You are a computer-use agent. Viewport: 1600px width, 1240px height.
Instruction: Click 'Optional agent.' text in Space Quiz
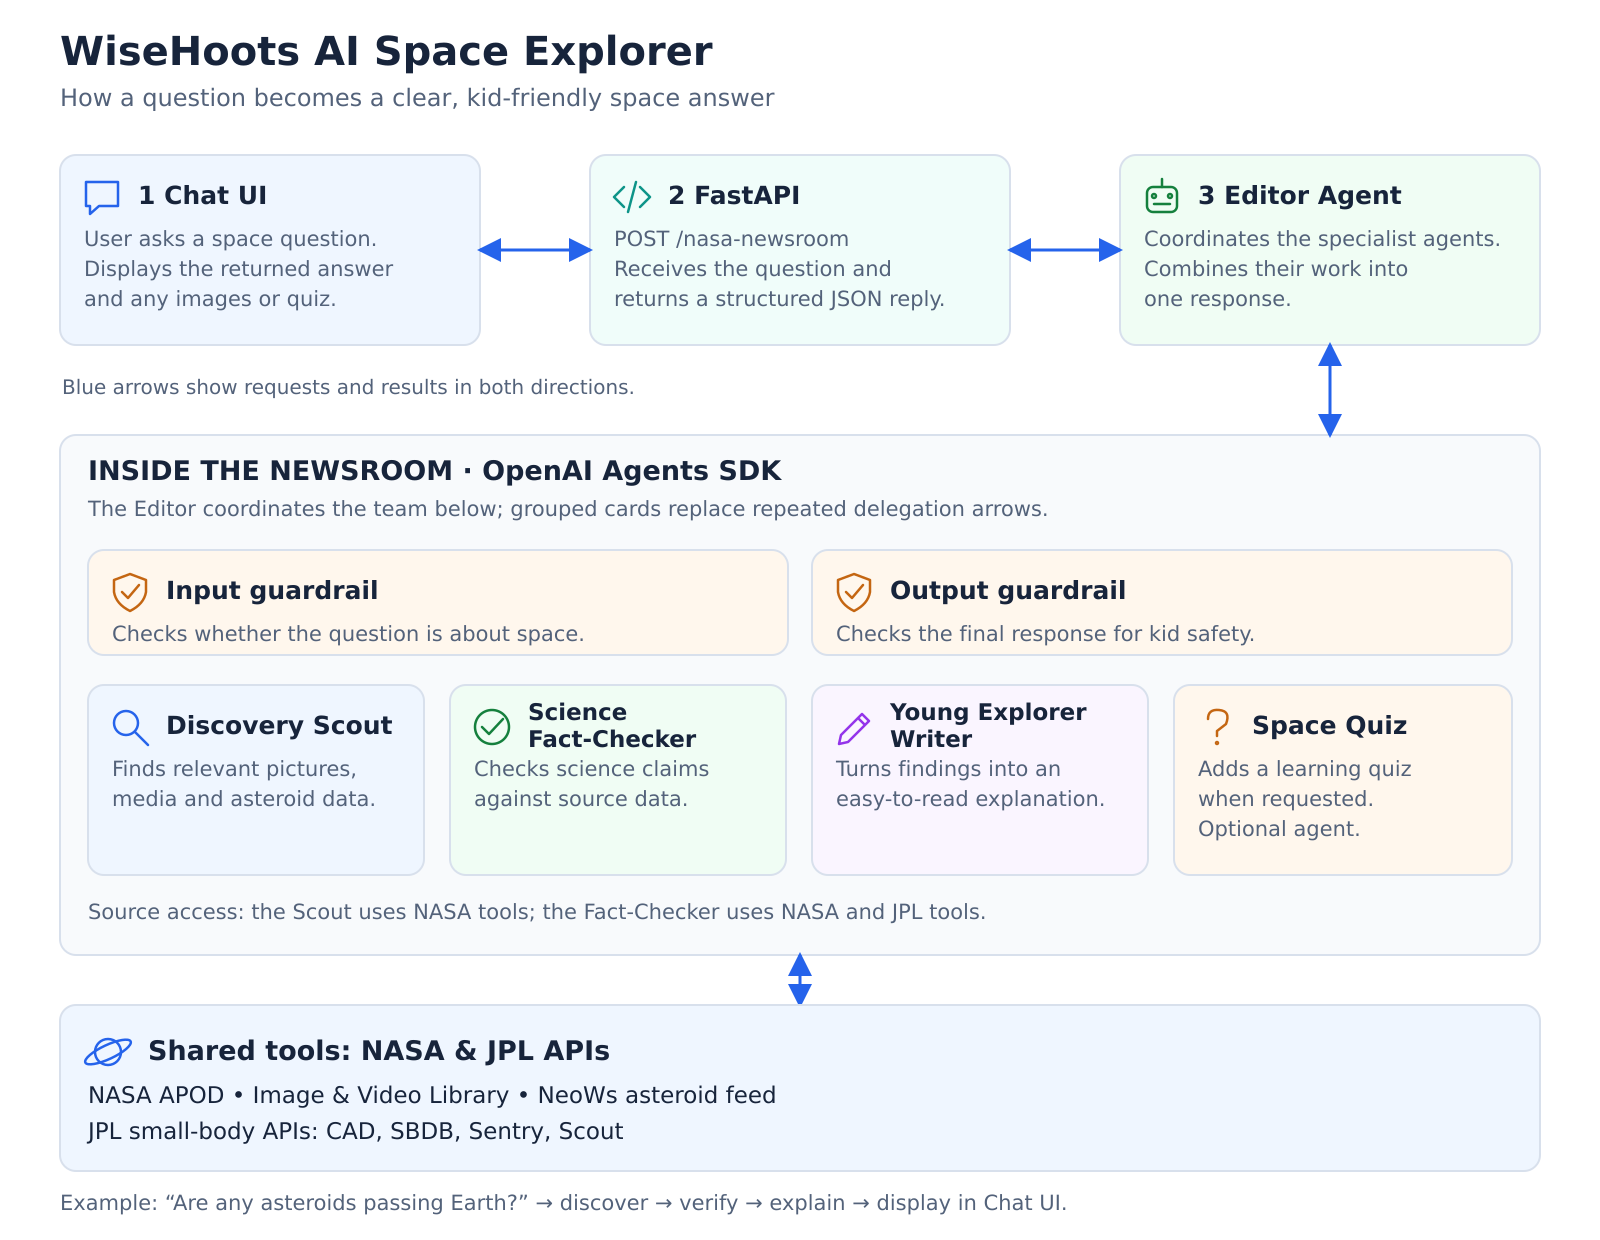click(x=1279, y=829)
